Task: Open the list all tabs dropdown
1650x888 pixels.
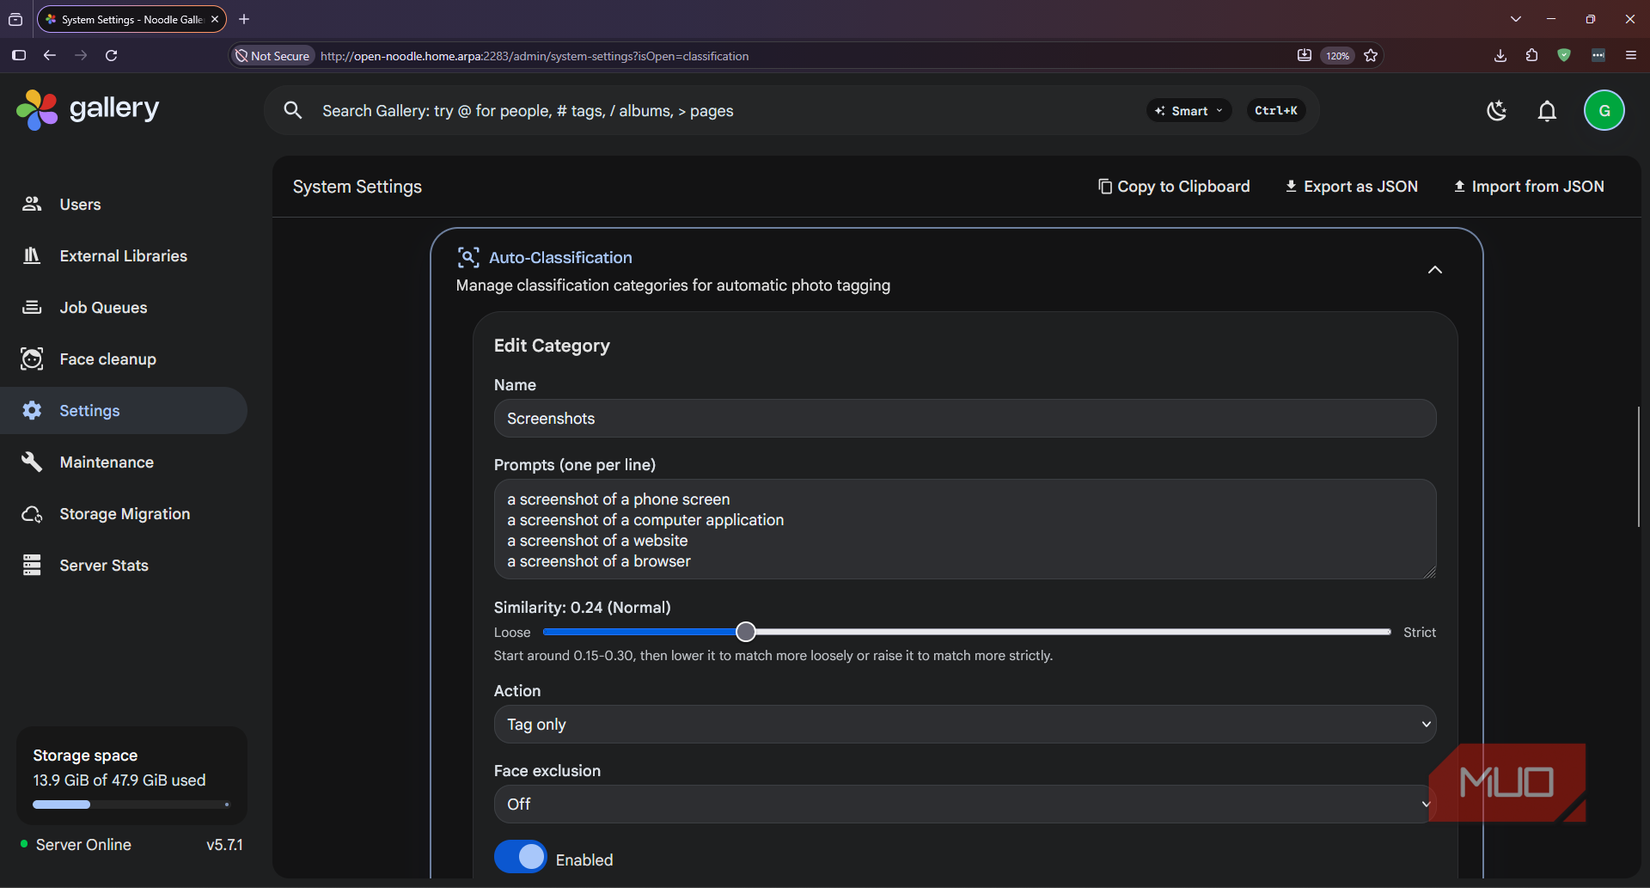Action: point(1516,19)
